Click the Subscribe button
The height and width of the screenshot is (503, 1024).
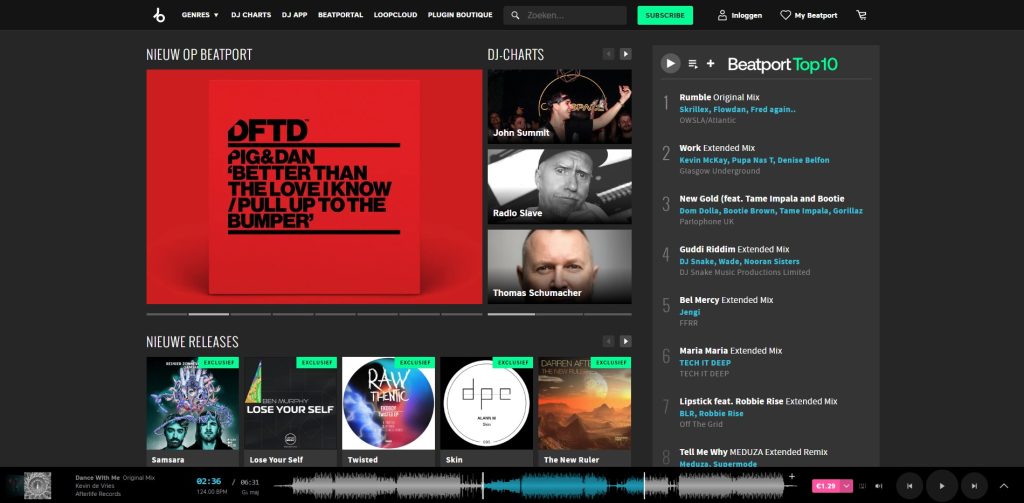[x=665, y=15]
